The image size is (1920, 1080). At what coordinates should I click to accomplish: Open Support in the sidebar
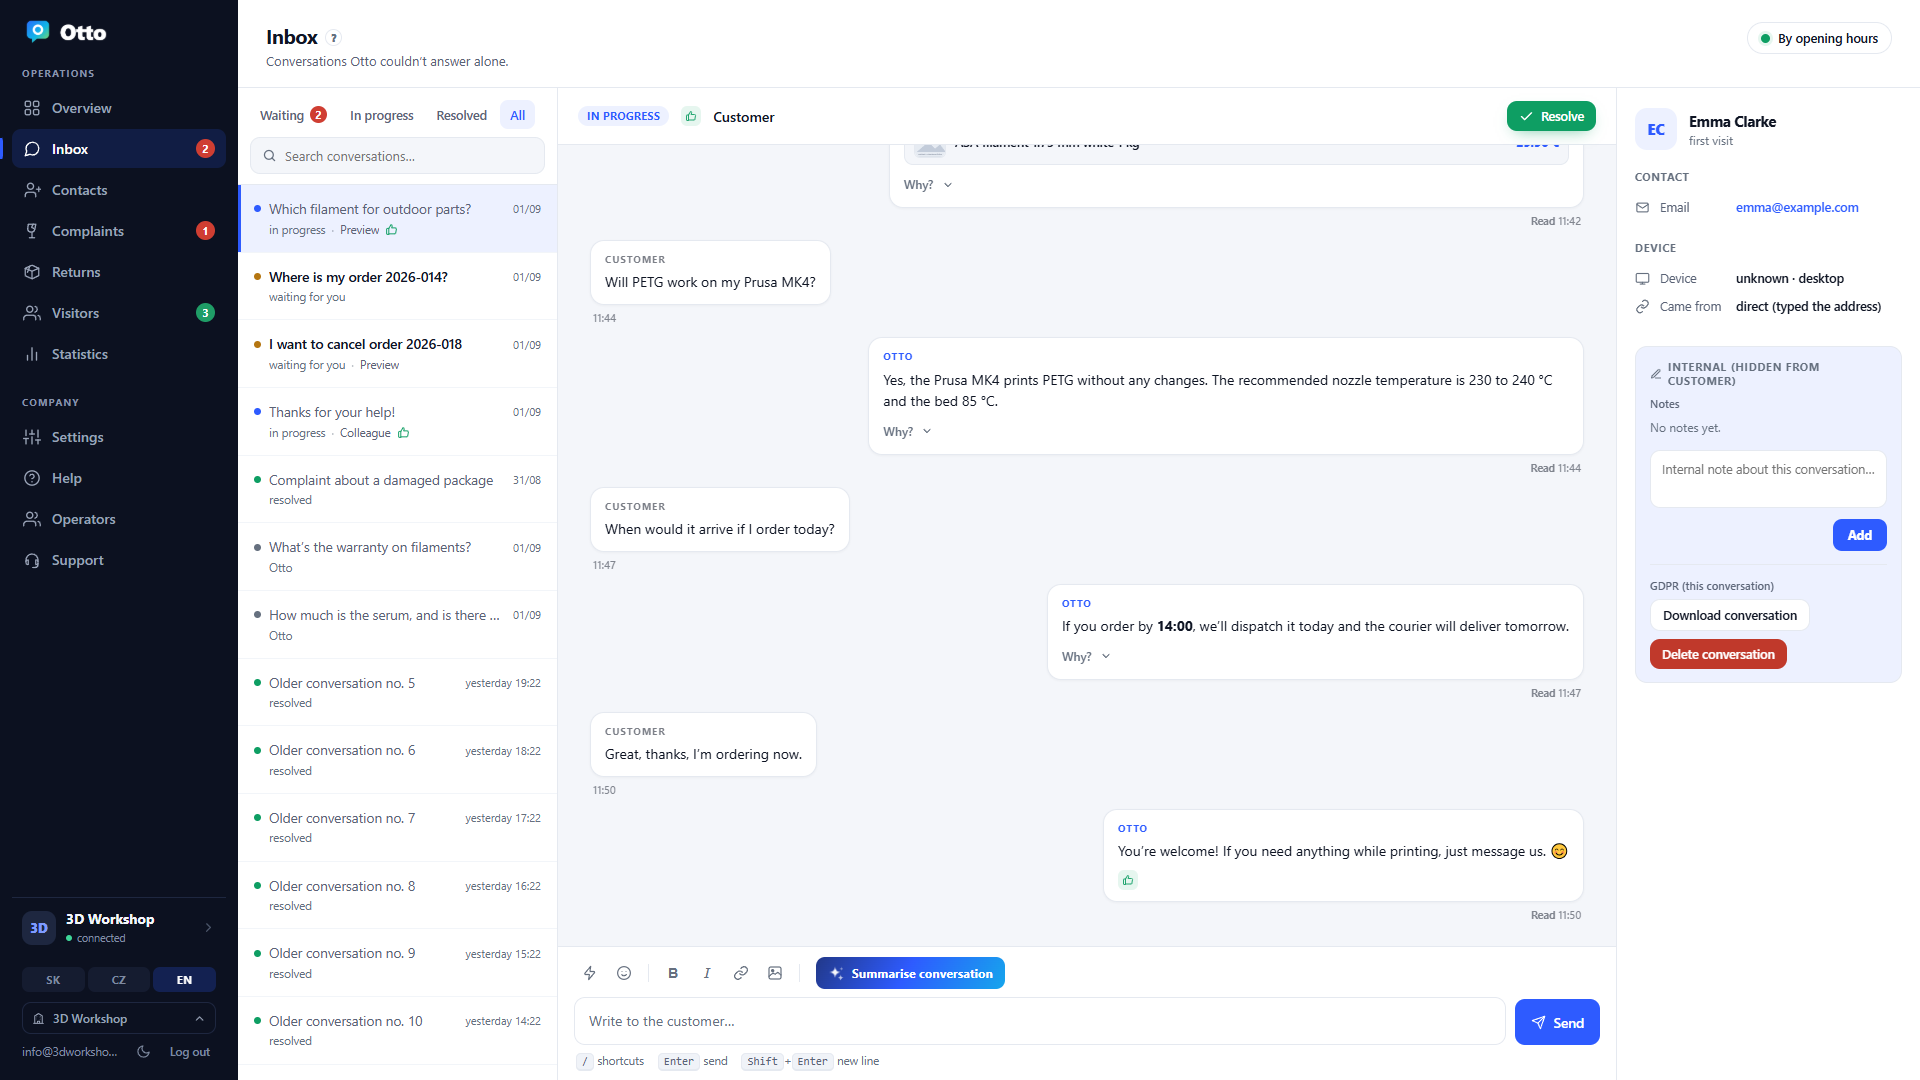119,560
